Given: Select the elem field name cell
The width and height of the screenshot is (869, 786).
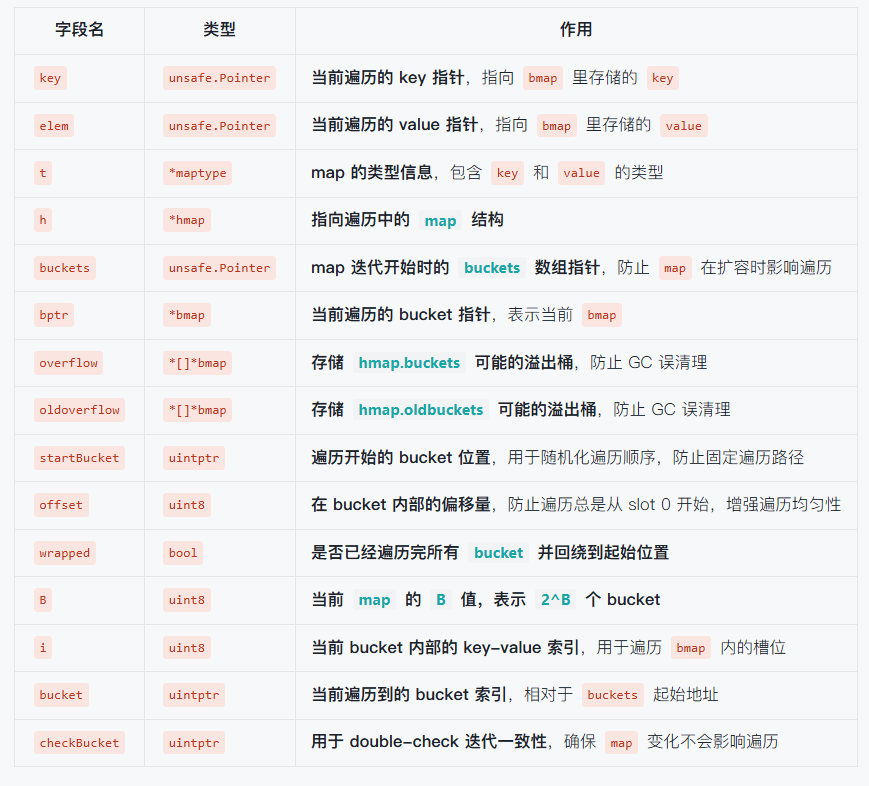Looking at the screenshot, I should coord(54,126).
